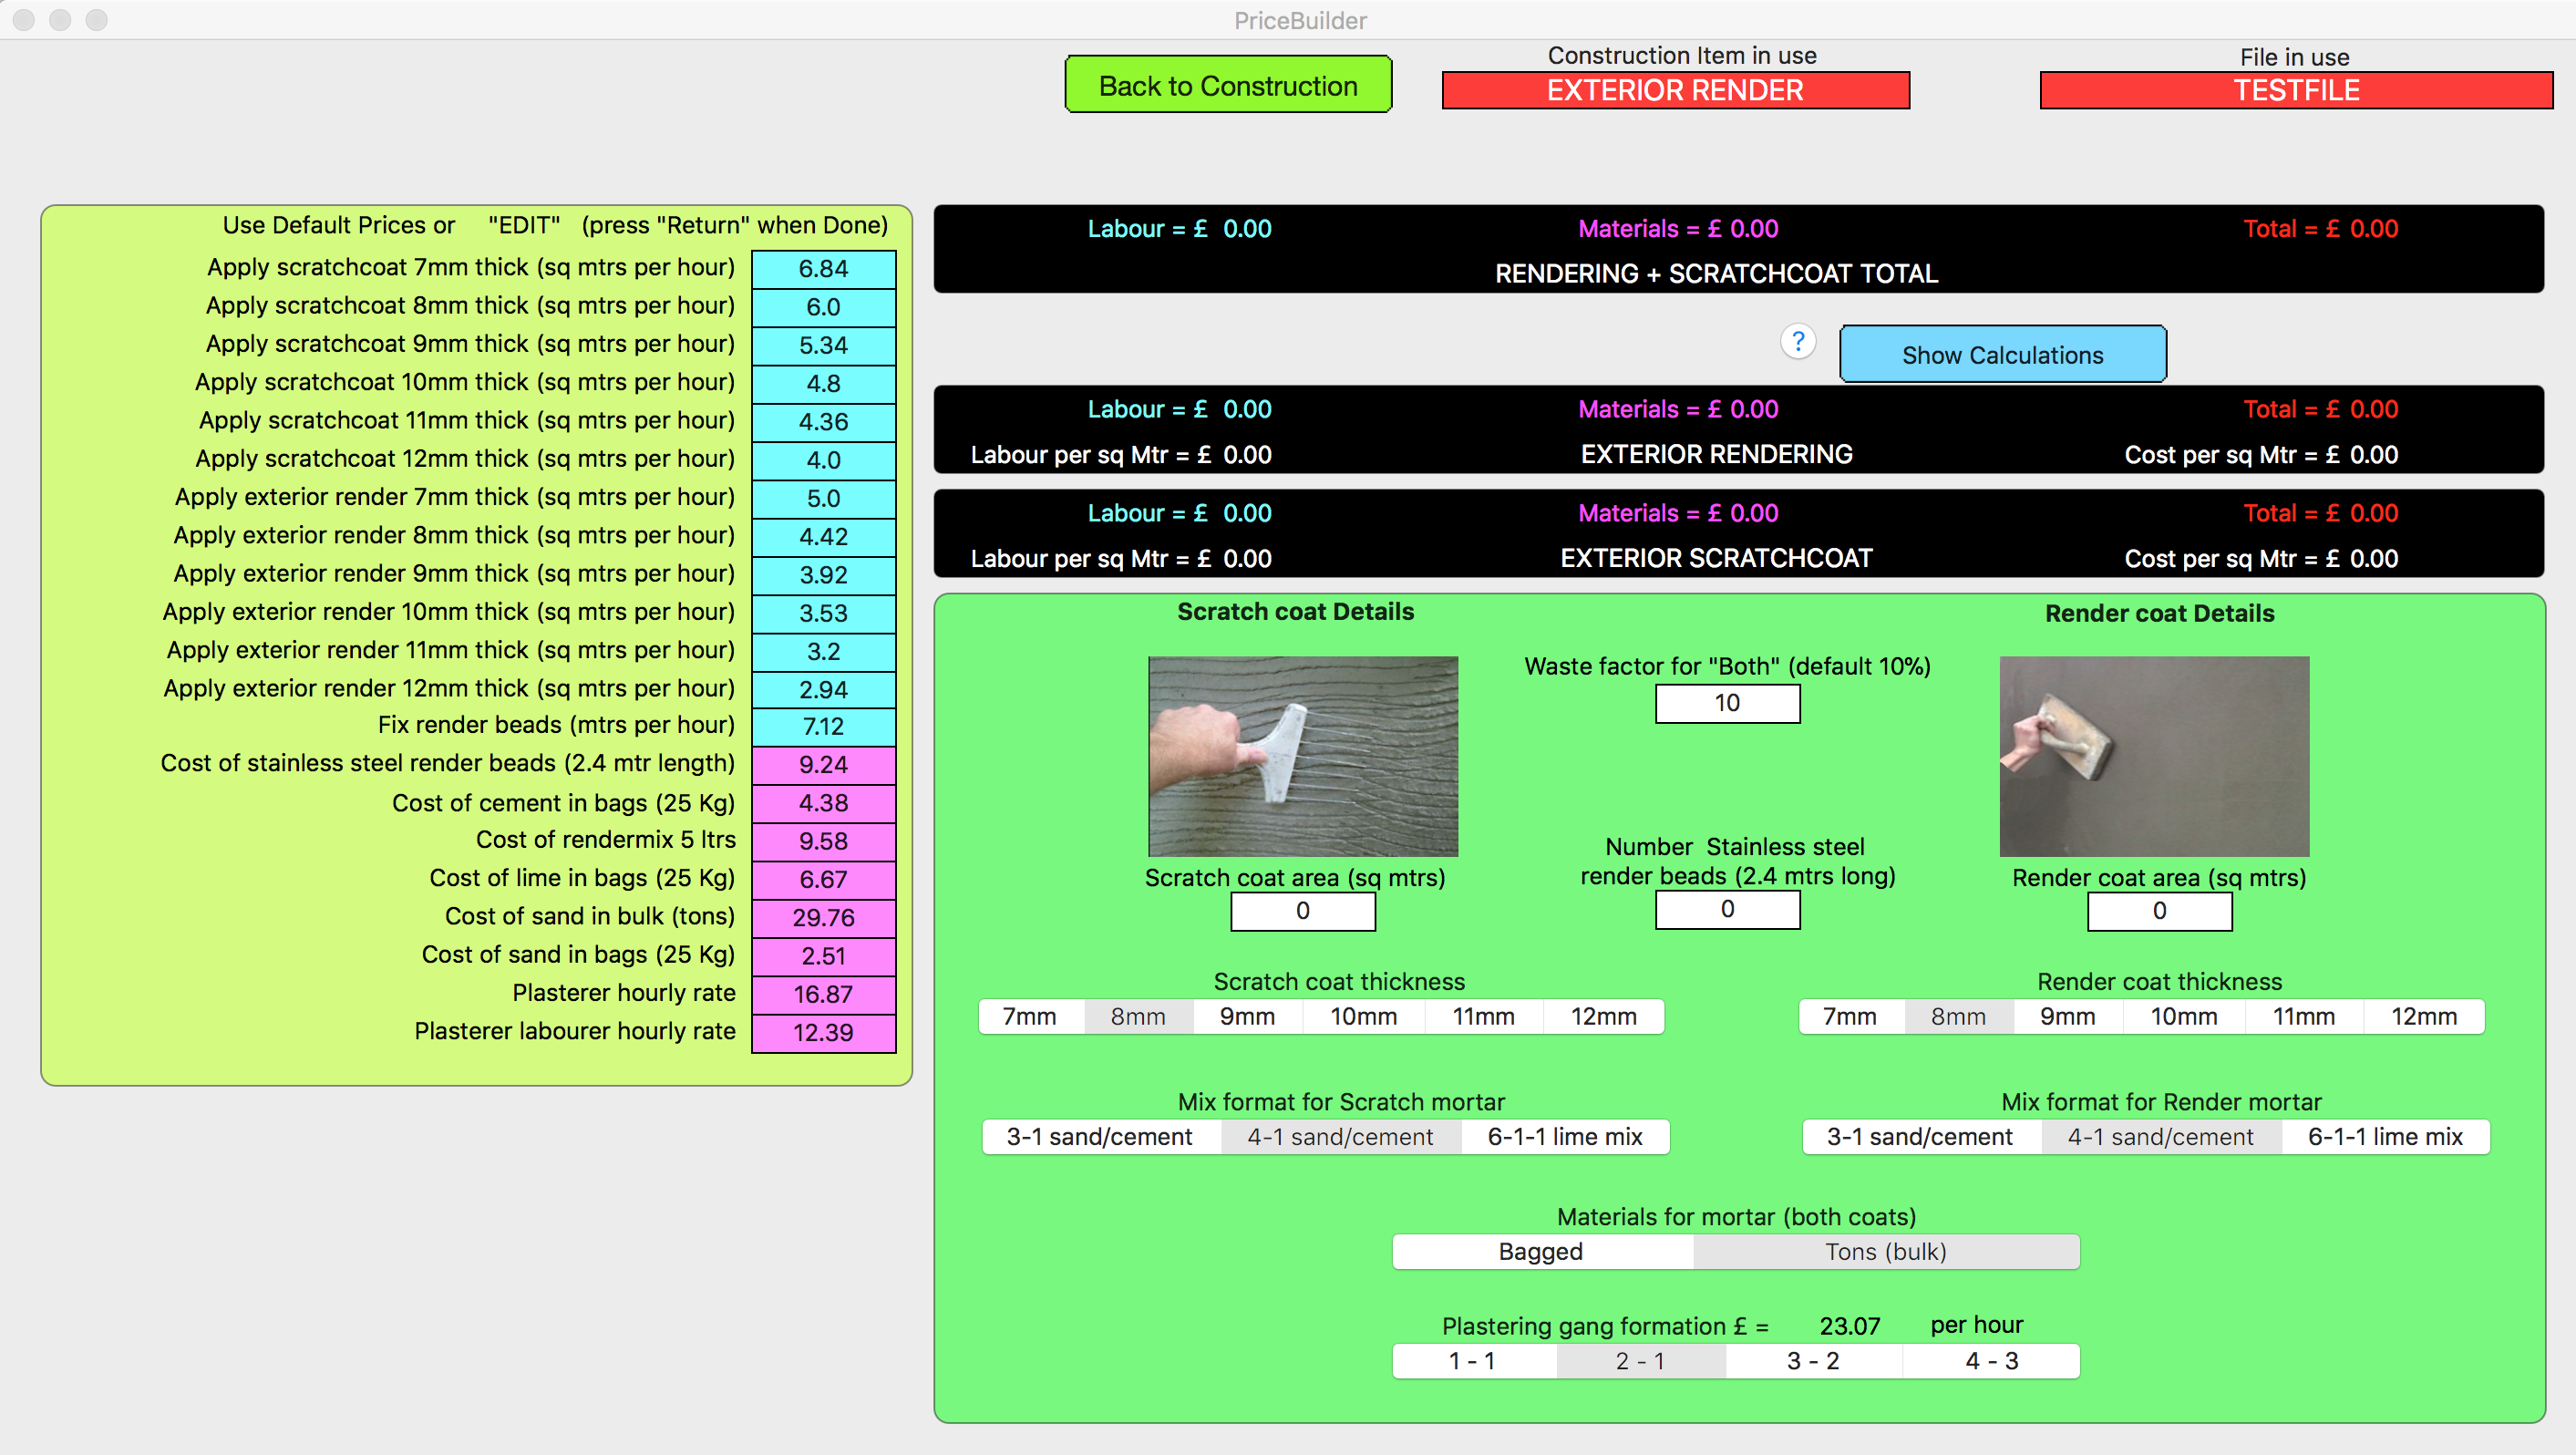Viewport: 2576px width, 1455px height.
Task: Go back using Back to Construction button
Action: 1228,85
